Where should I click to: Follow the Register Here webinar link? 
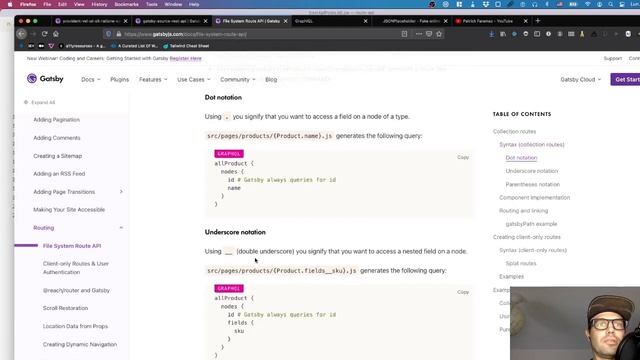point(185,58)
